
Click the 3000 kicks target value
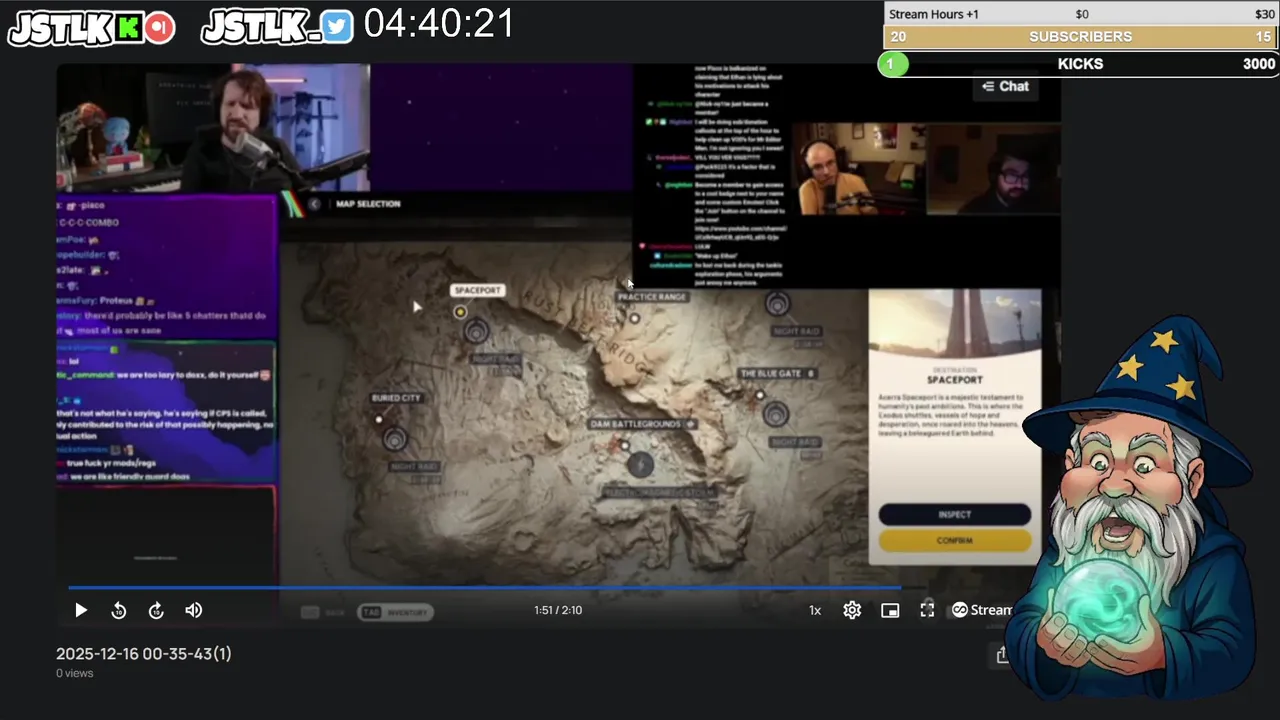coord(1259,64)
